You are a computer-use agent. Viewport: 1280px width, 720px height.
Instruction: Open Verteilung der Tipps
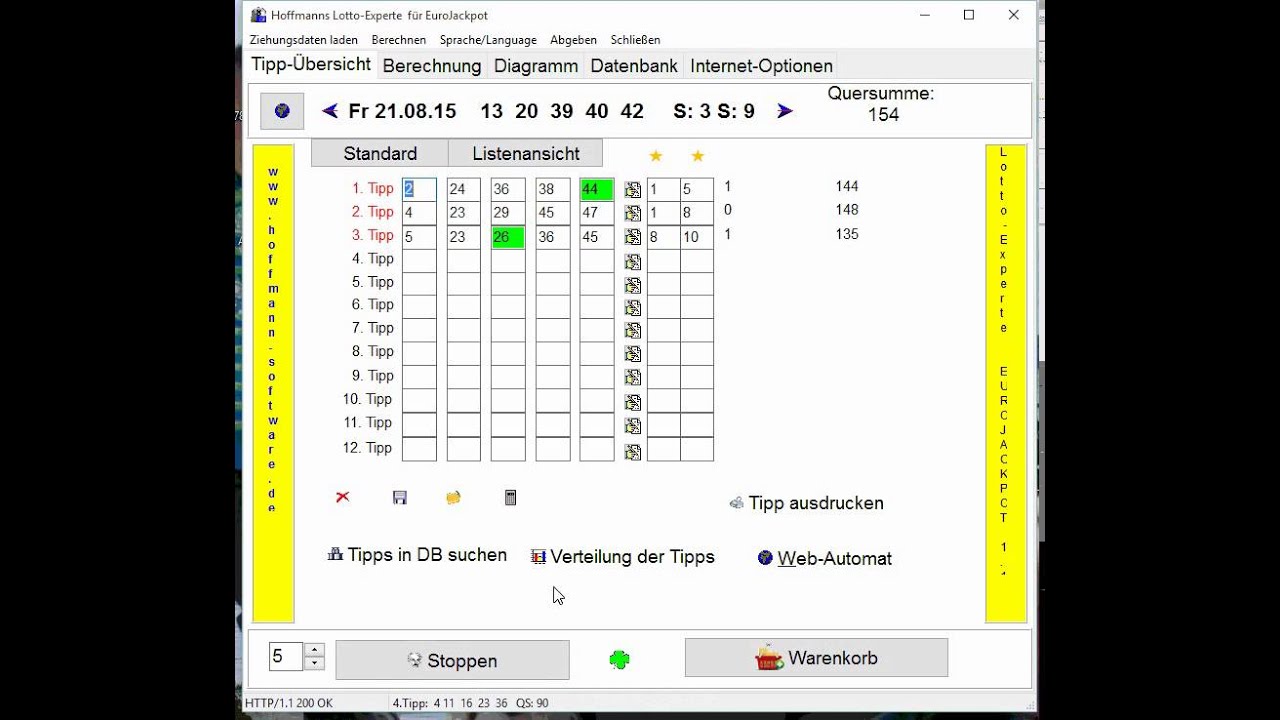623,557
